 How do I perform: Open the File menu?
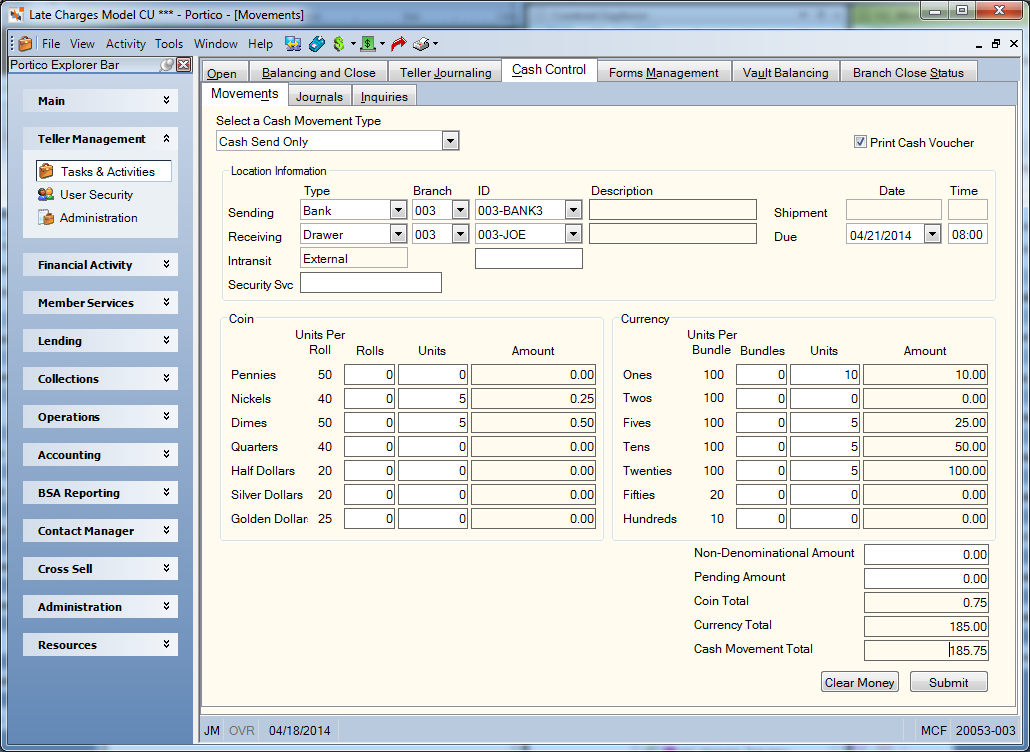51,44
